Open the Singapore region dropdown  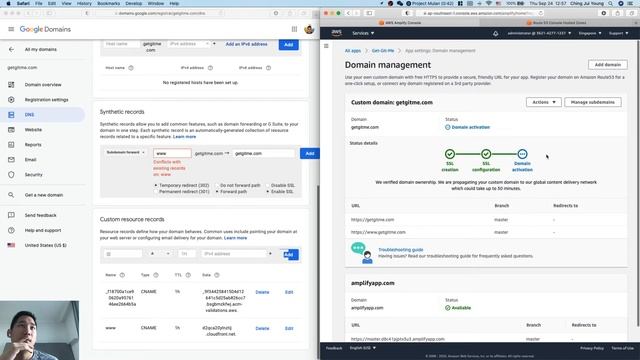point(590,33)
